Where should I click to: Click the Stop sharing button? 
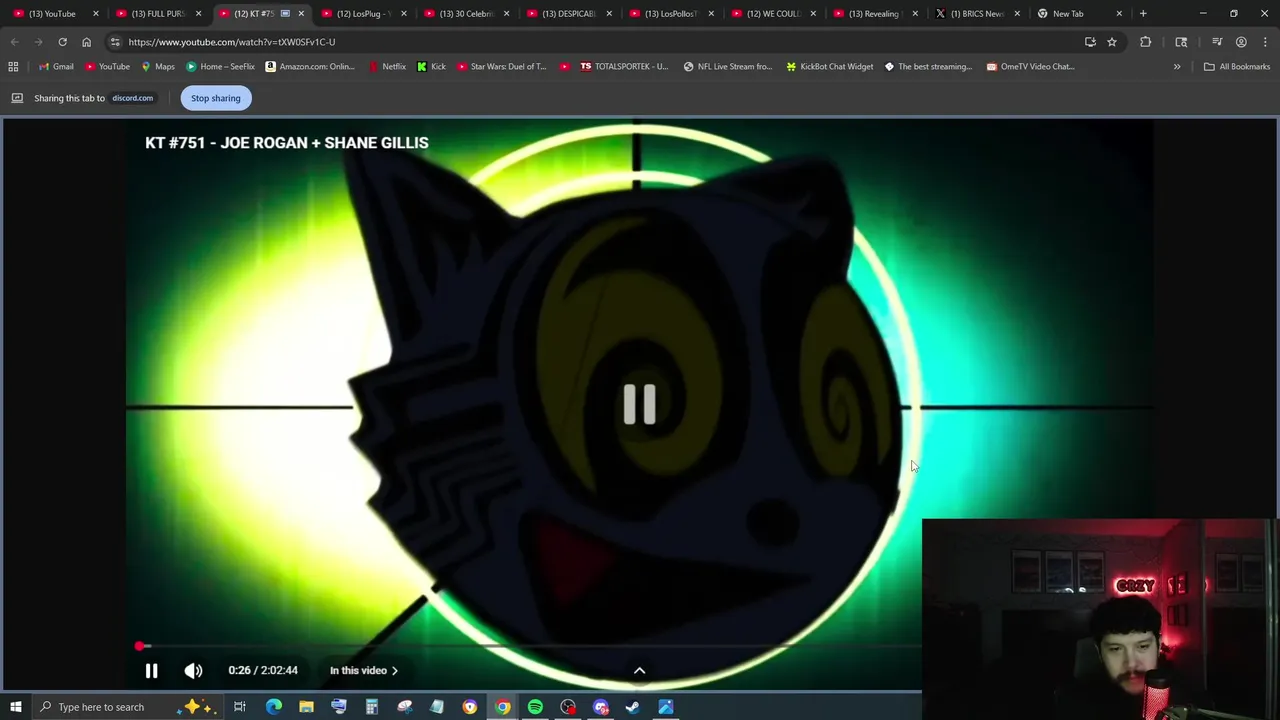tap(216, 98)
